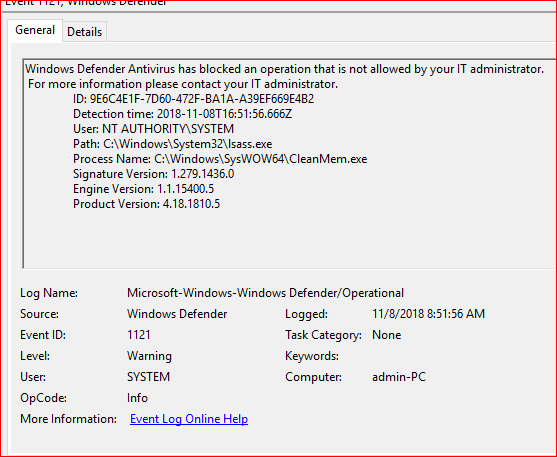Click the Log Name value Microsoft-Windows-Windows Defender/Operational
557x457 pixels.
tap(265, 293)
